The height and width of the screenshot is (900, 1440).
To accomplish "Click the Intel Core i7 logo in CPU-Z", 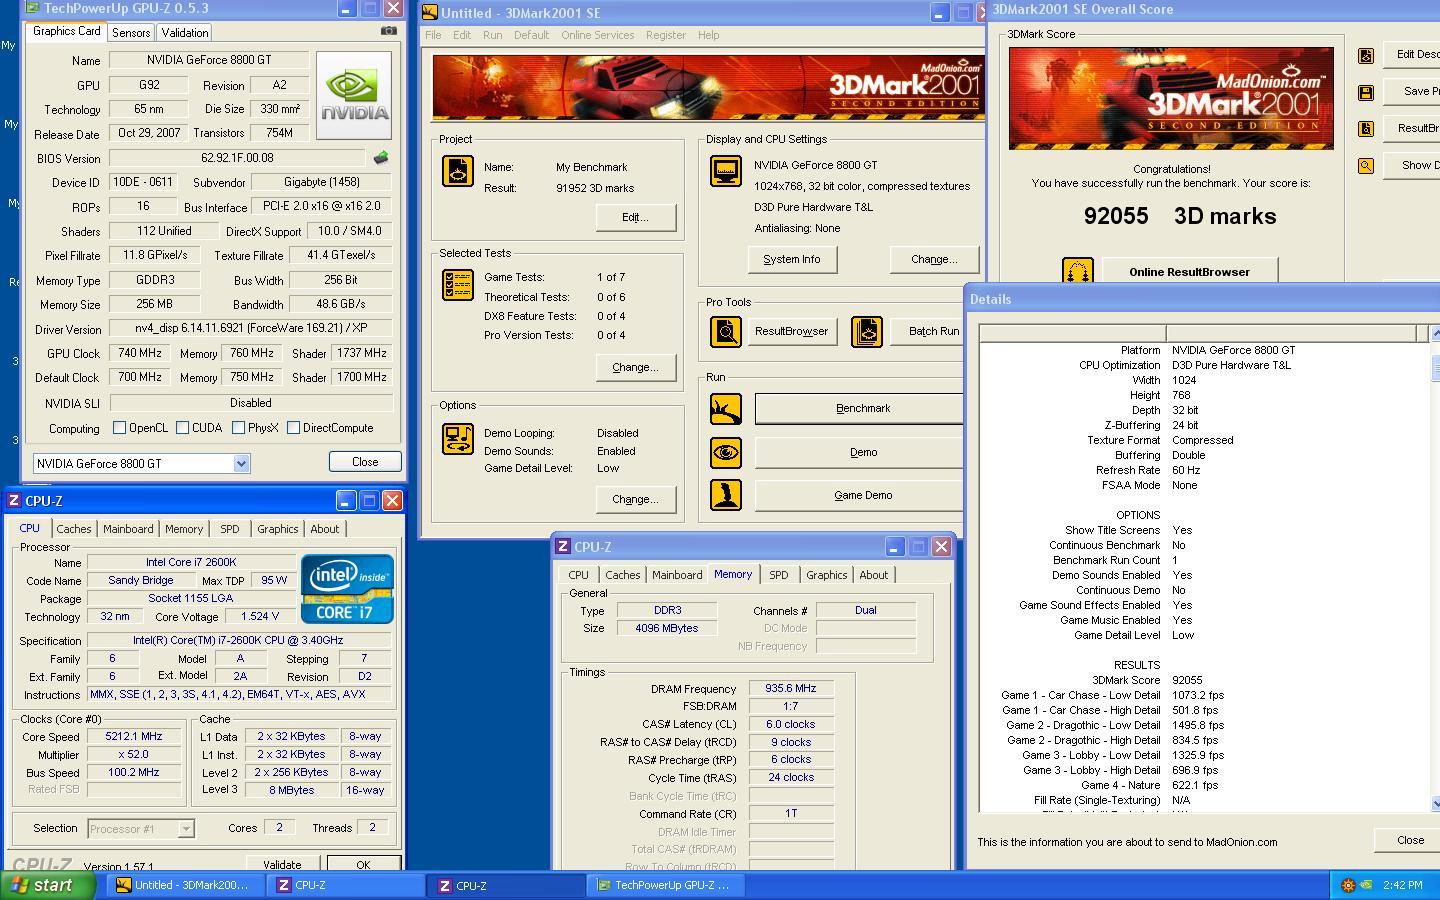I will 347,590.
